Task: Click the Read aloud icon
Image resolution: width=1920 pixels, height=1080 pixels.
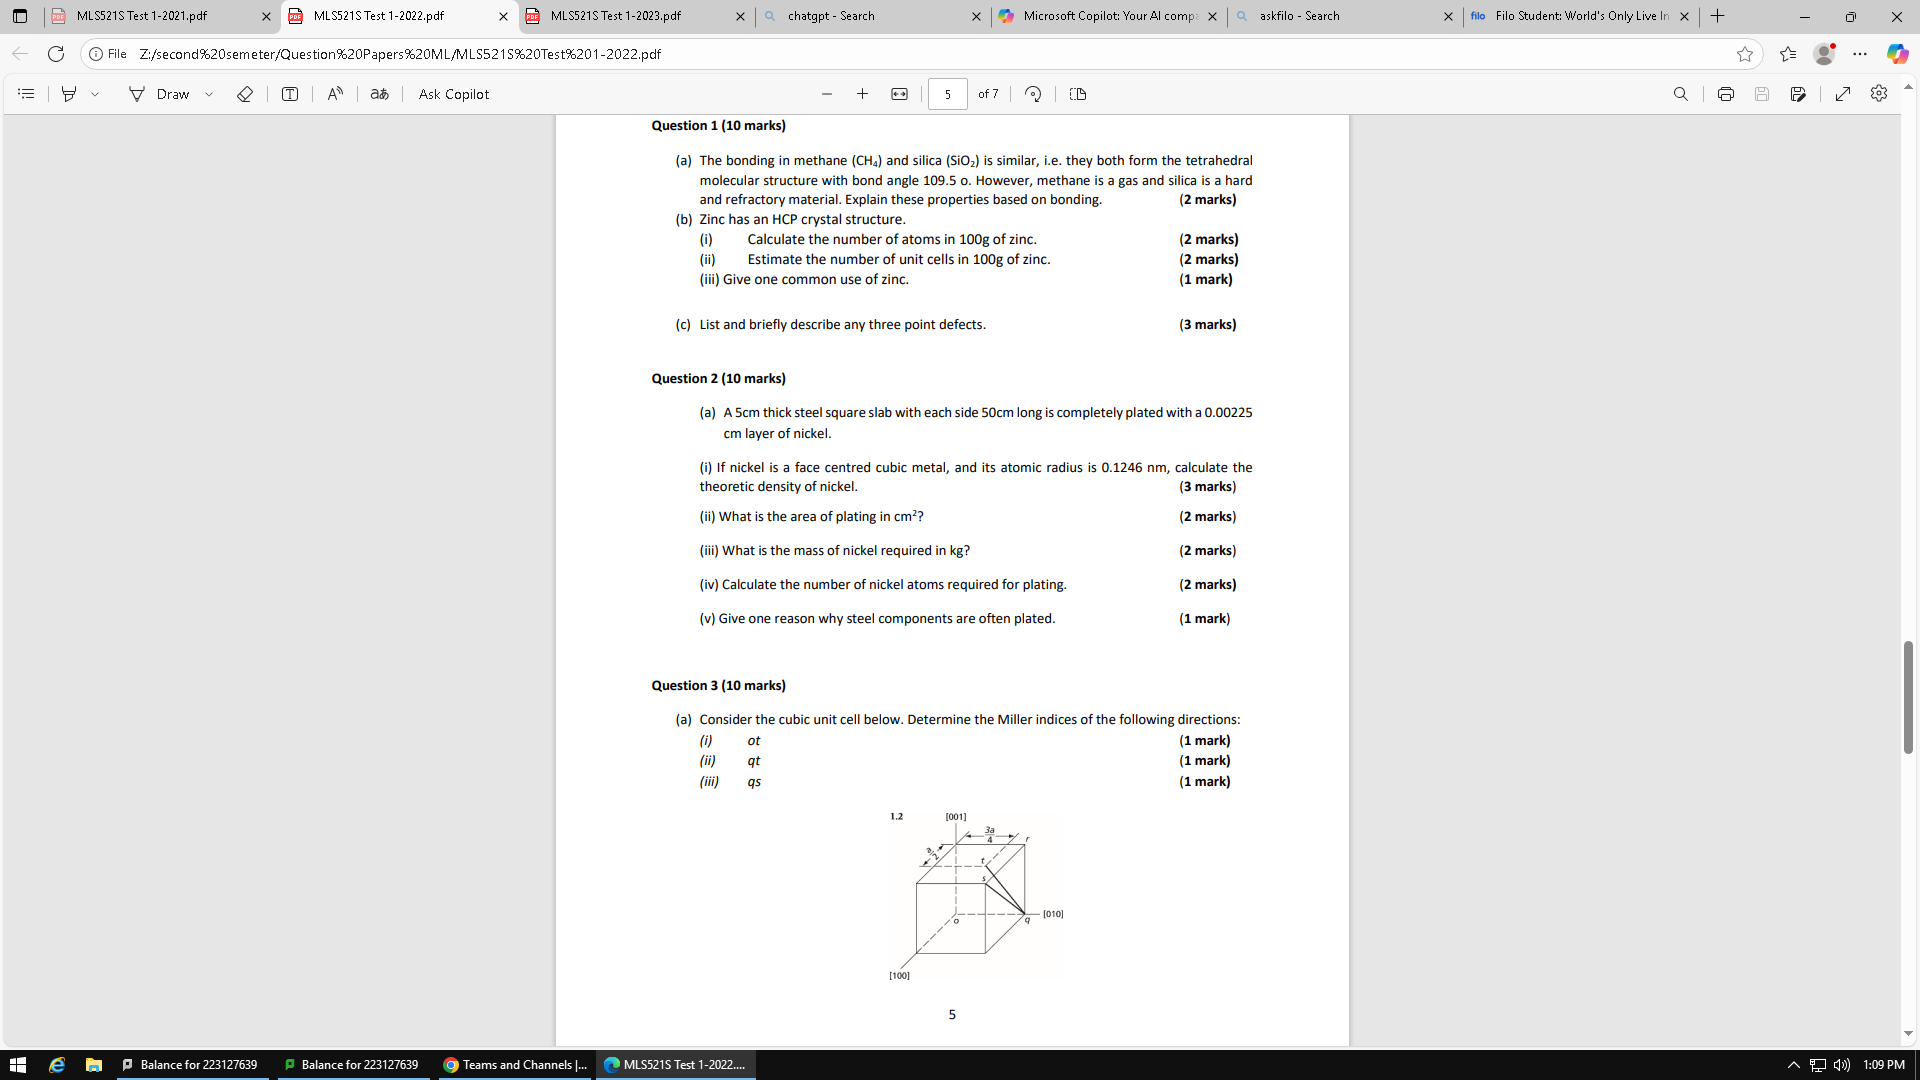Action: (x=335, y=94)
